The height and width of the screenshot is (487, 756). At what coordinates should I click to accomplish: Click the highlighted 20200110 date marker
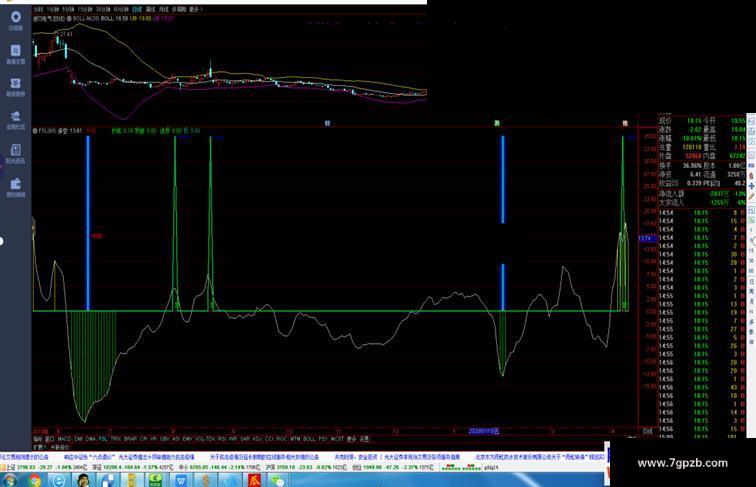click(484, 431)
